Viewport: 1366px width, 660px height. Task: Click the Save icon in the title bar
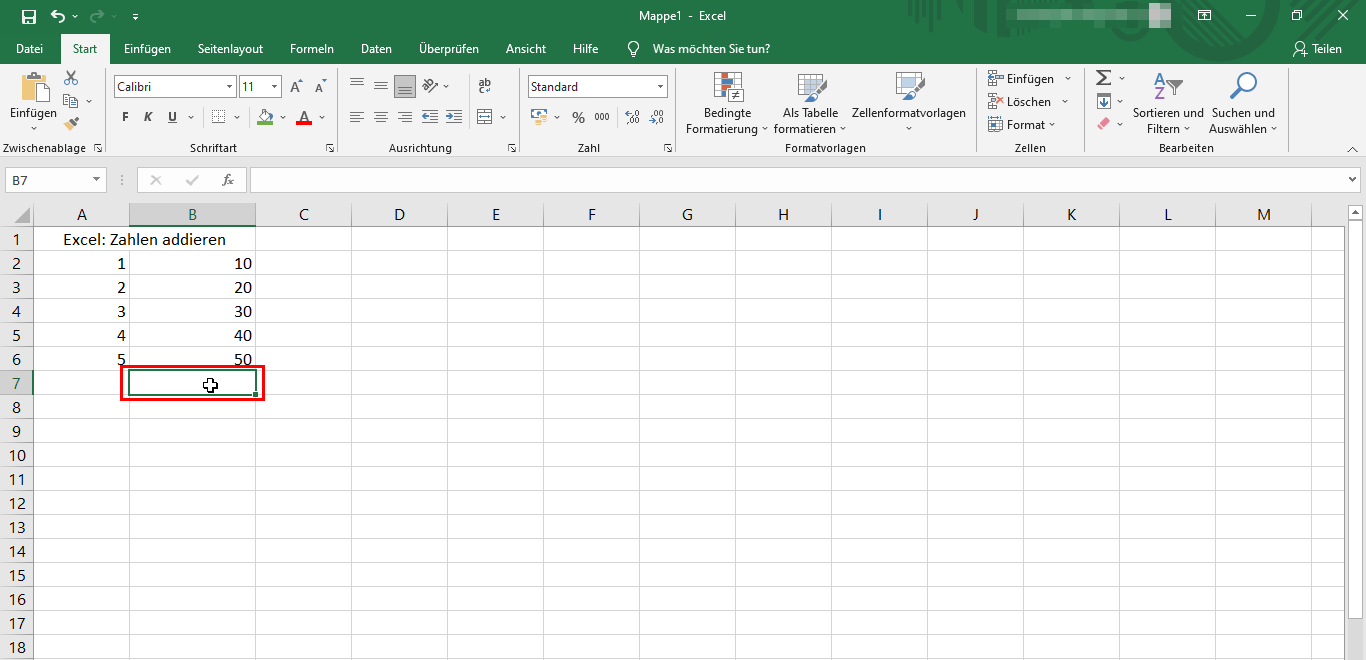pos(29,16)
